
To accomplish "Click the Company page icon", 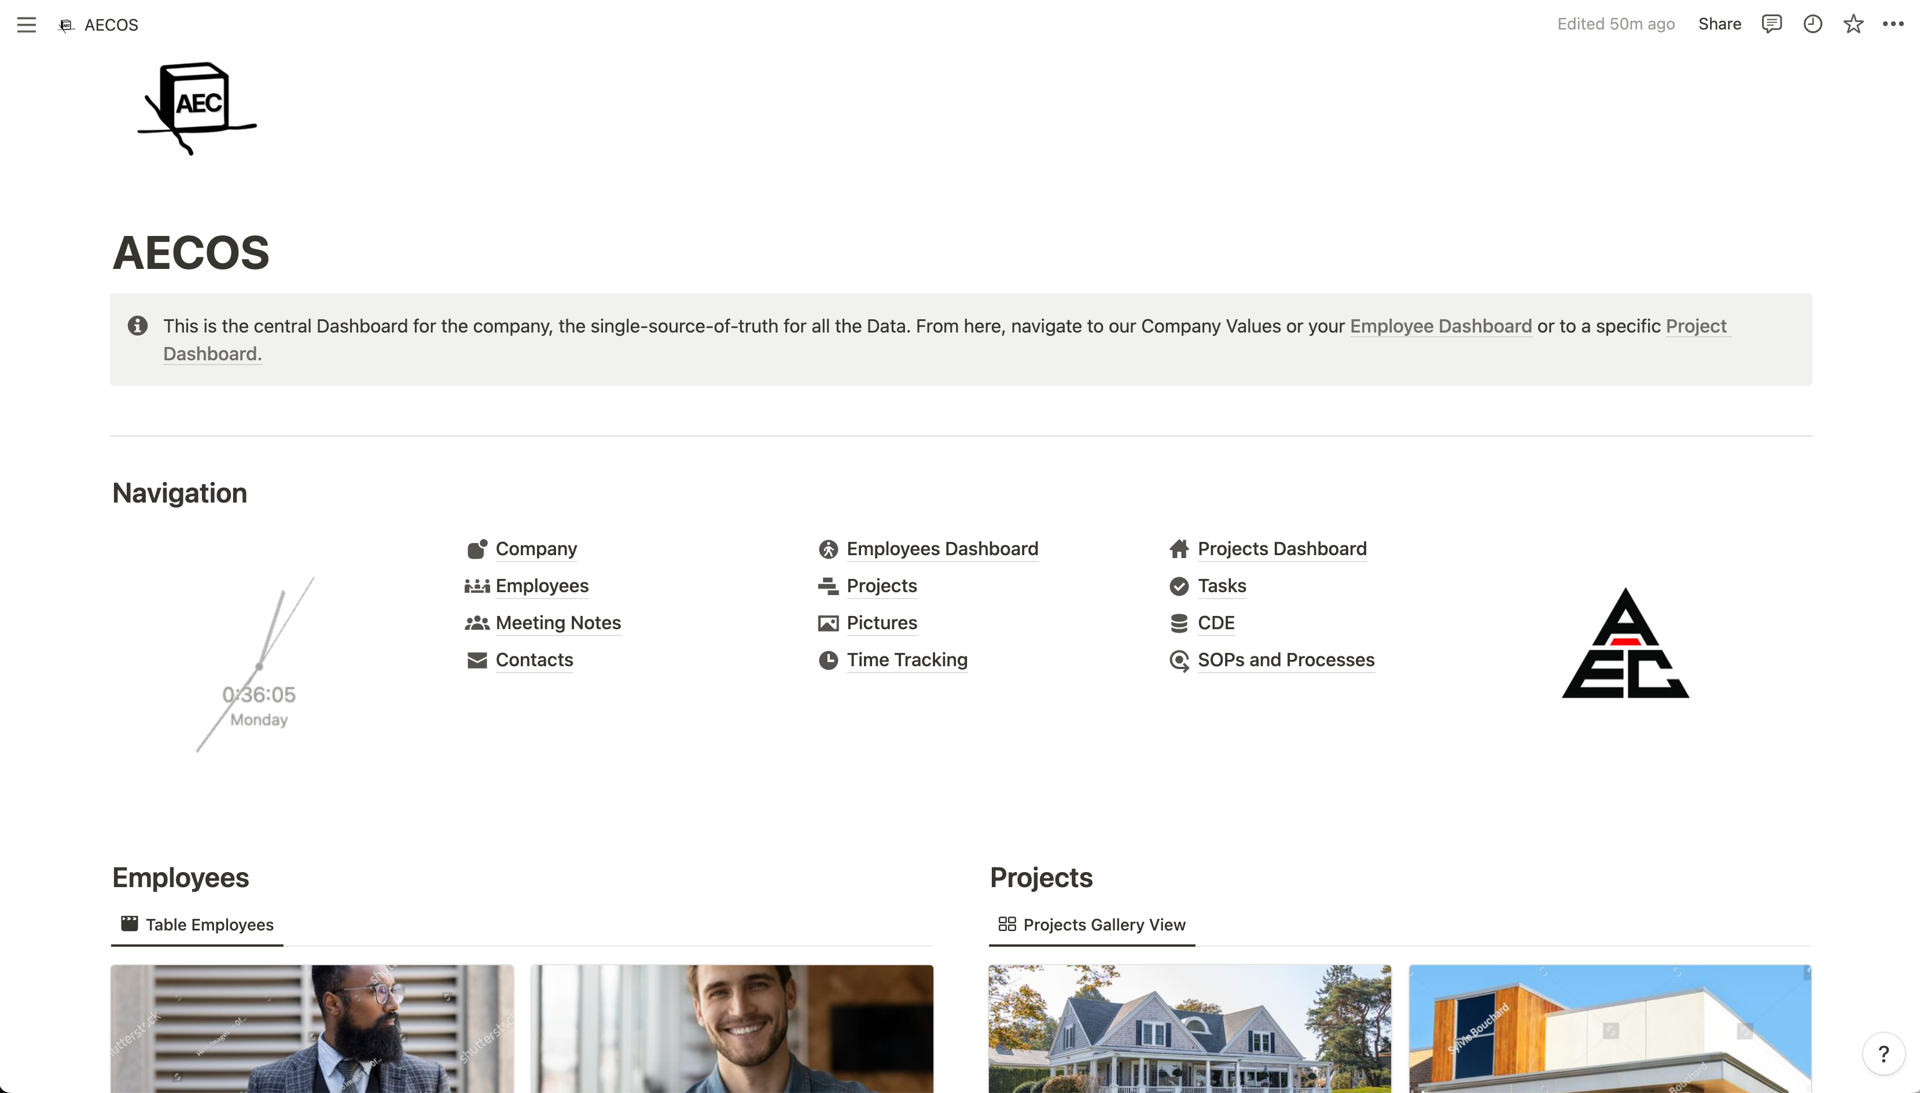I will 477,549.
